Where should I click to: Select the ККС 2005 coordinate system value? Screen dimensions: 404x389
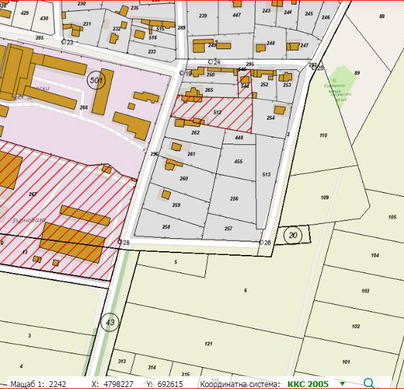click(308, 384)
